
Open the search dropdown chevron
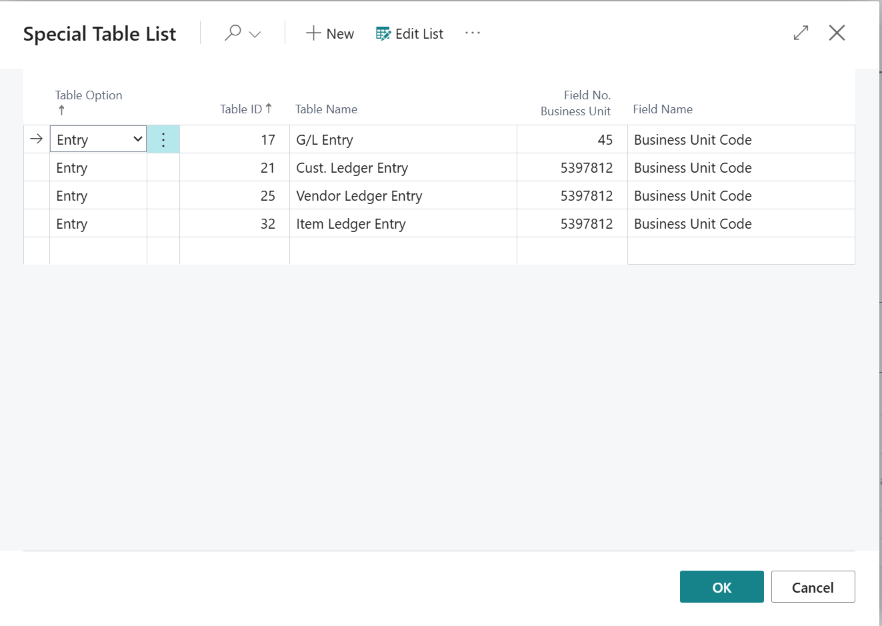[255, 34]
